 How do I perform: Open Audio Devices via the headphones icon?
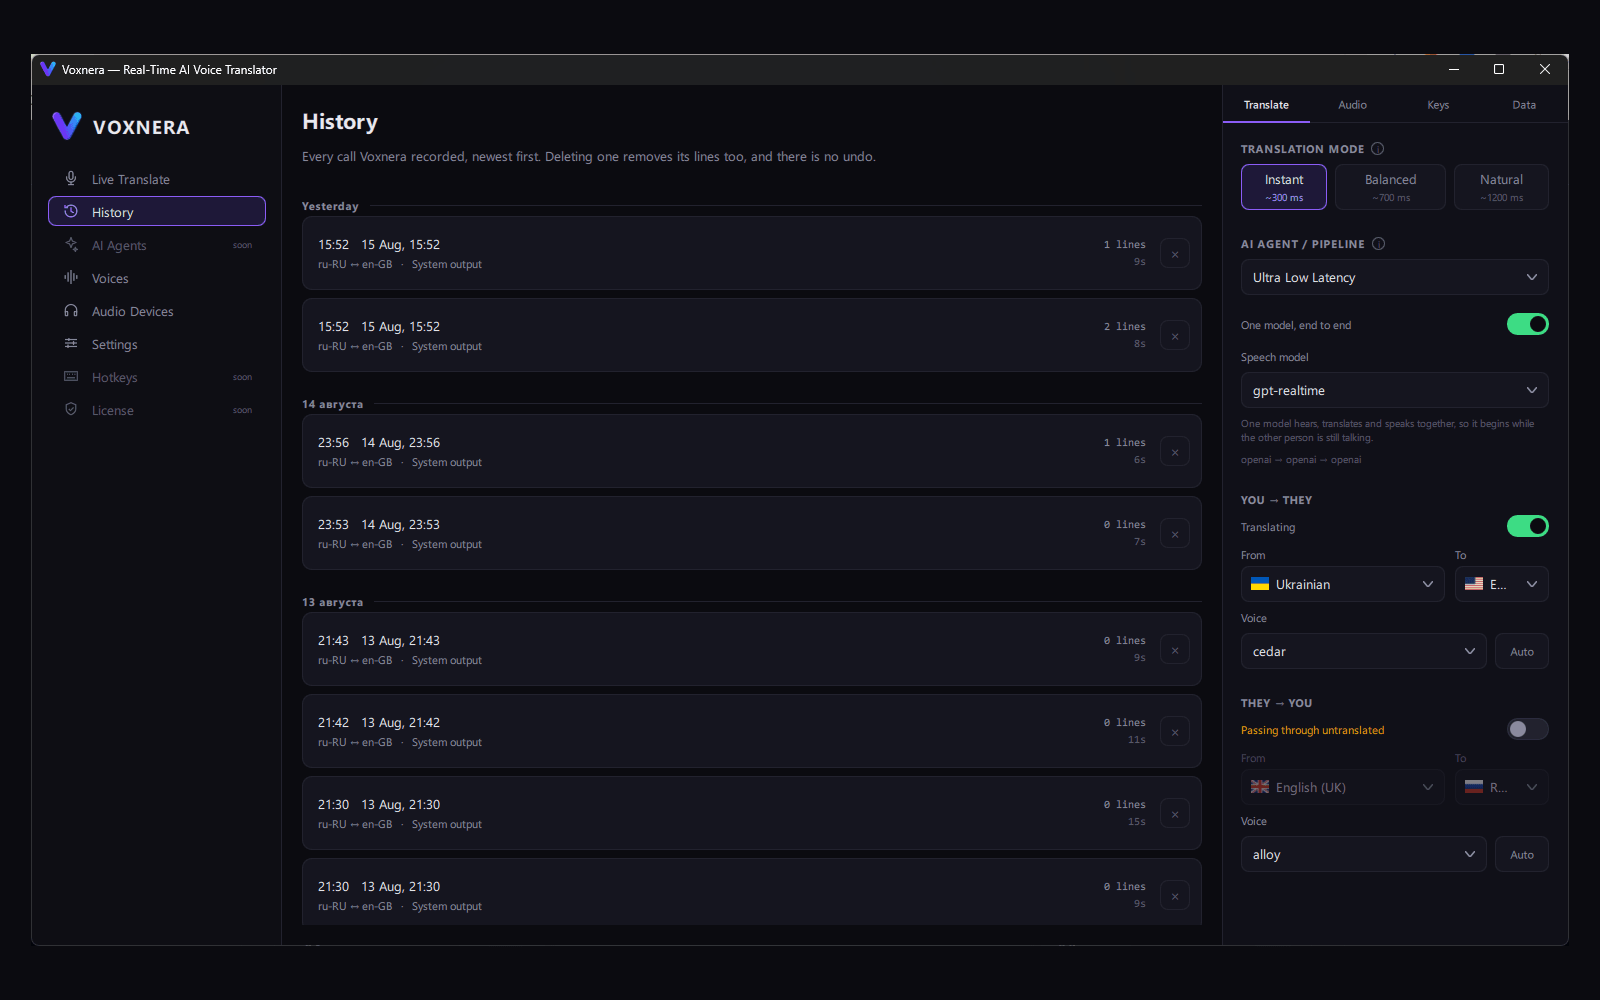pyautogui.click(x=71, y=311)
